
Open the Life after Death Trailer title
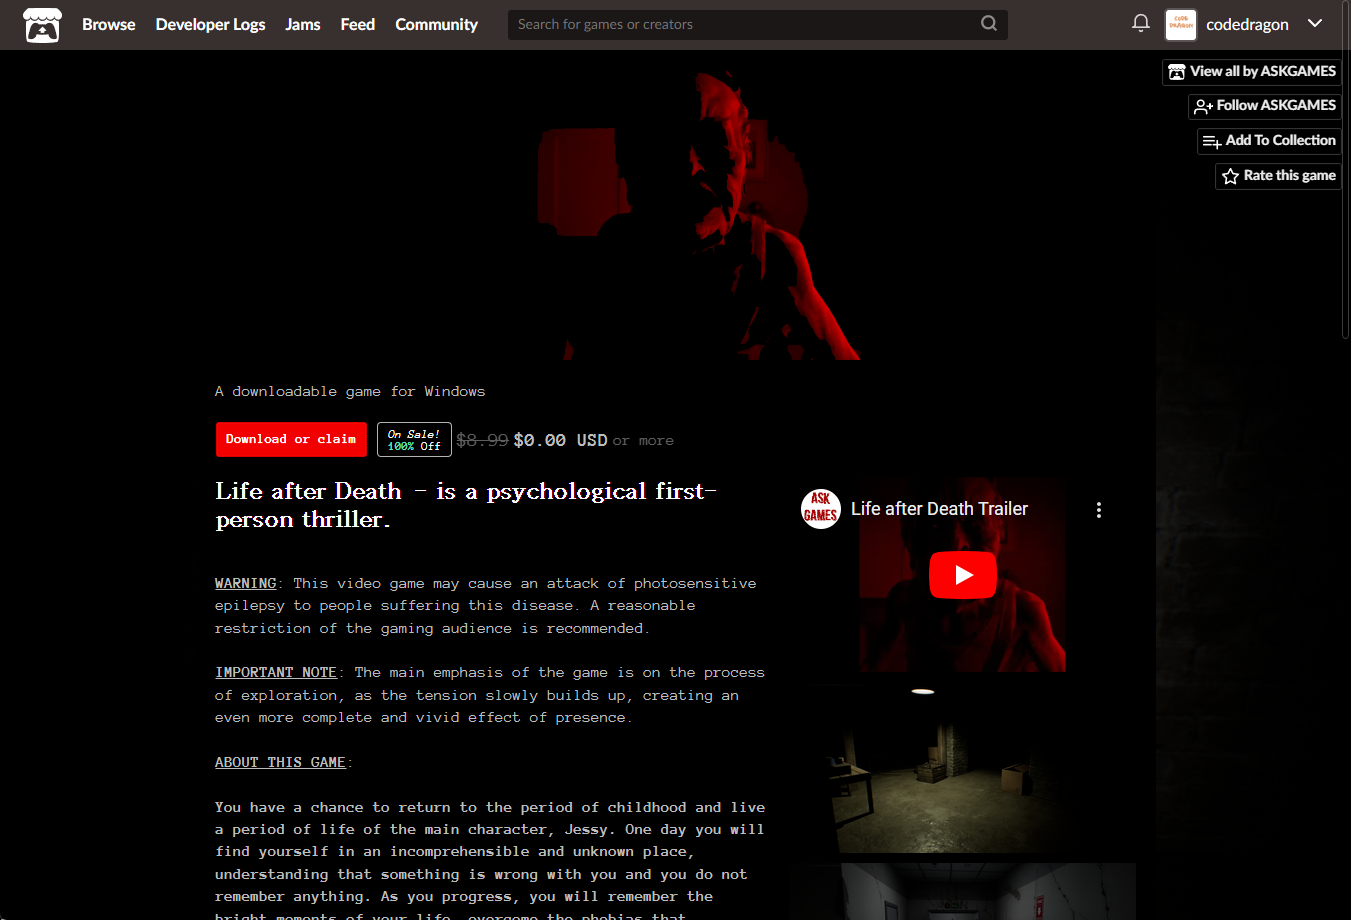pos(939,509)
